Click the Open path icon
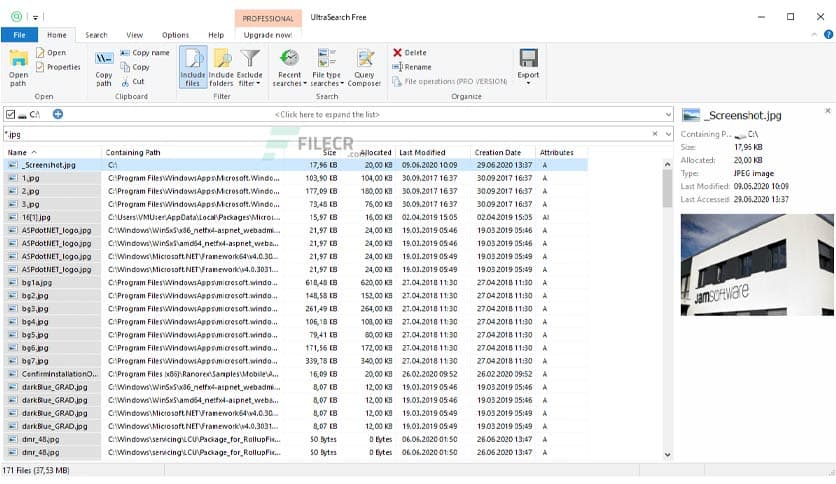This screenshot has height=484, width=836. tap(18, 60)
